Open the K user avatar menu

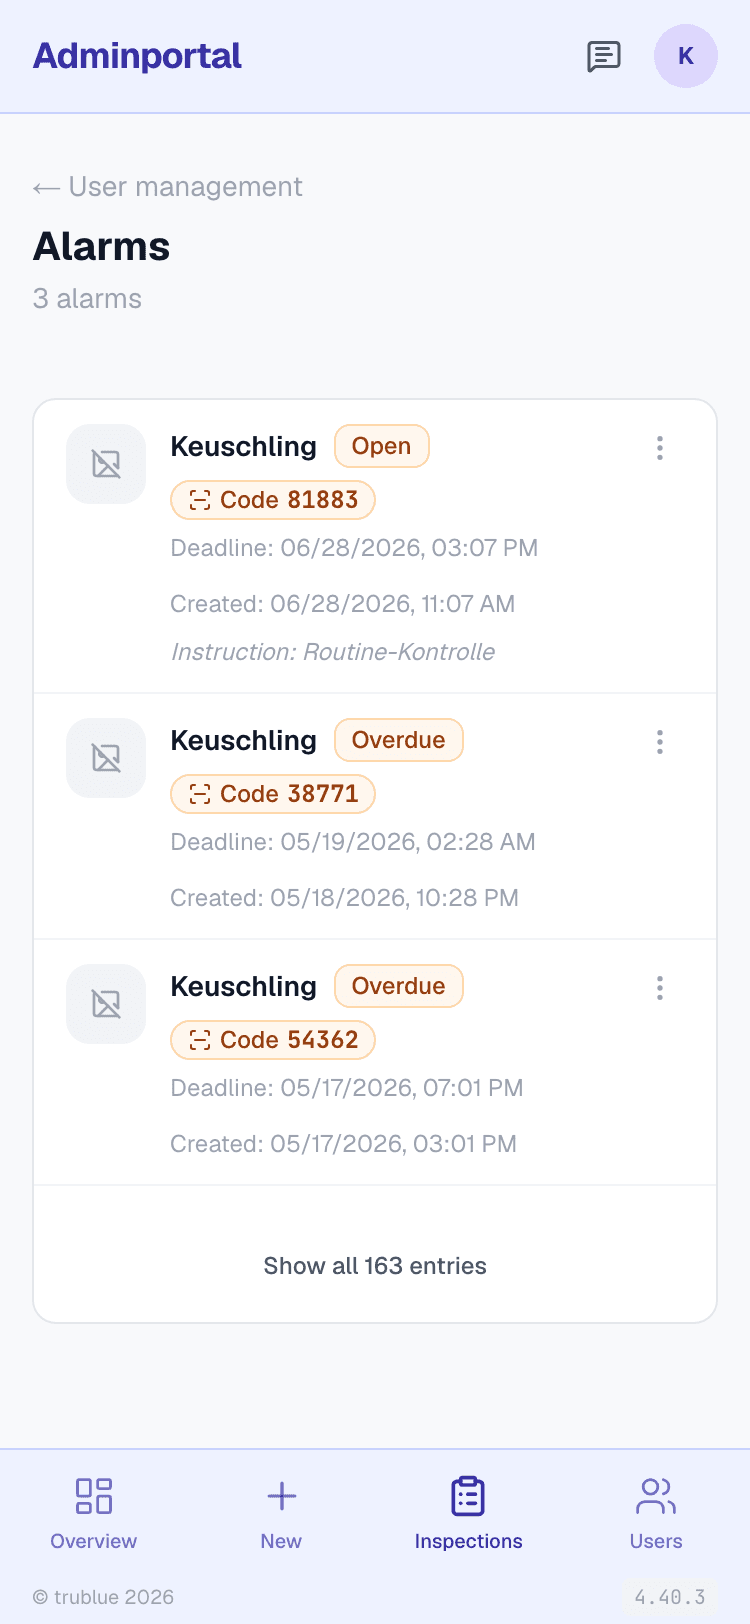(x=686, y=56)
